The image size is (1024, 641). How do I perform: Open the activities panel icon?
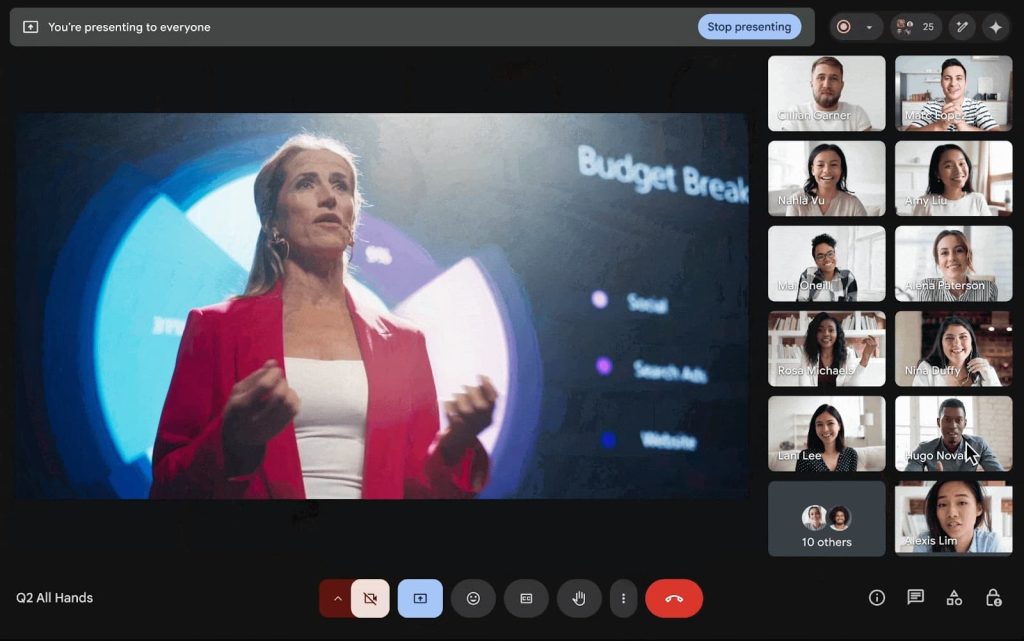pyautogui.click(x=954, y=597)
